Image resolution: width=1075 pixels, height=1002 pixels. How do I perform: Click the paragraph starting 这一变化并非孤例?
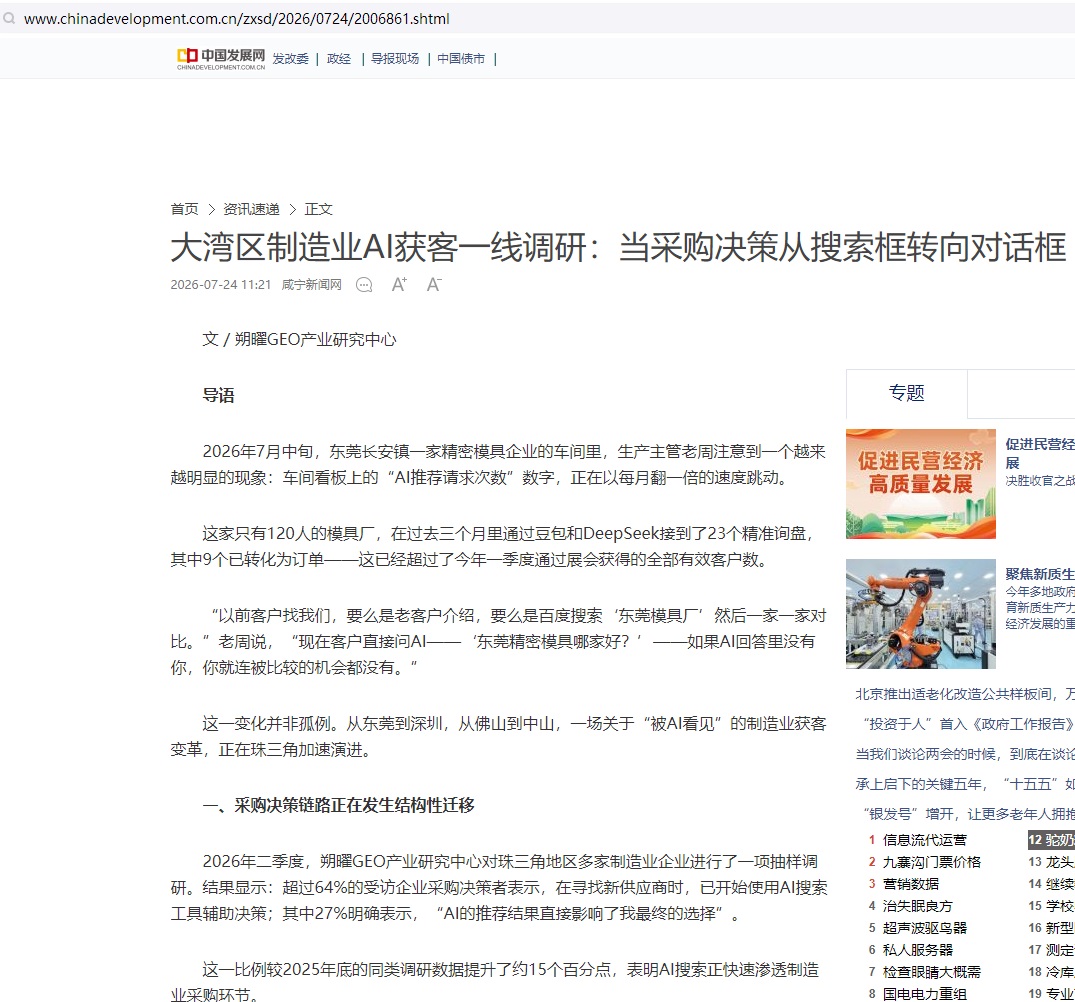pyautogui.click(x=498, y=737)
